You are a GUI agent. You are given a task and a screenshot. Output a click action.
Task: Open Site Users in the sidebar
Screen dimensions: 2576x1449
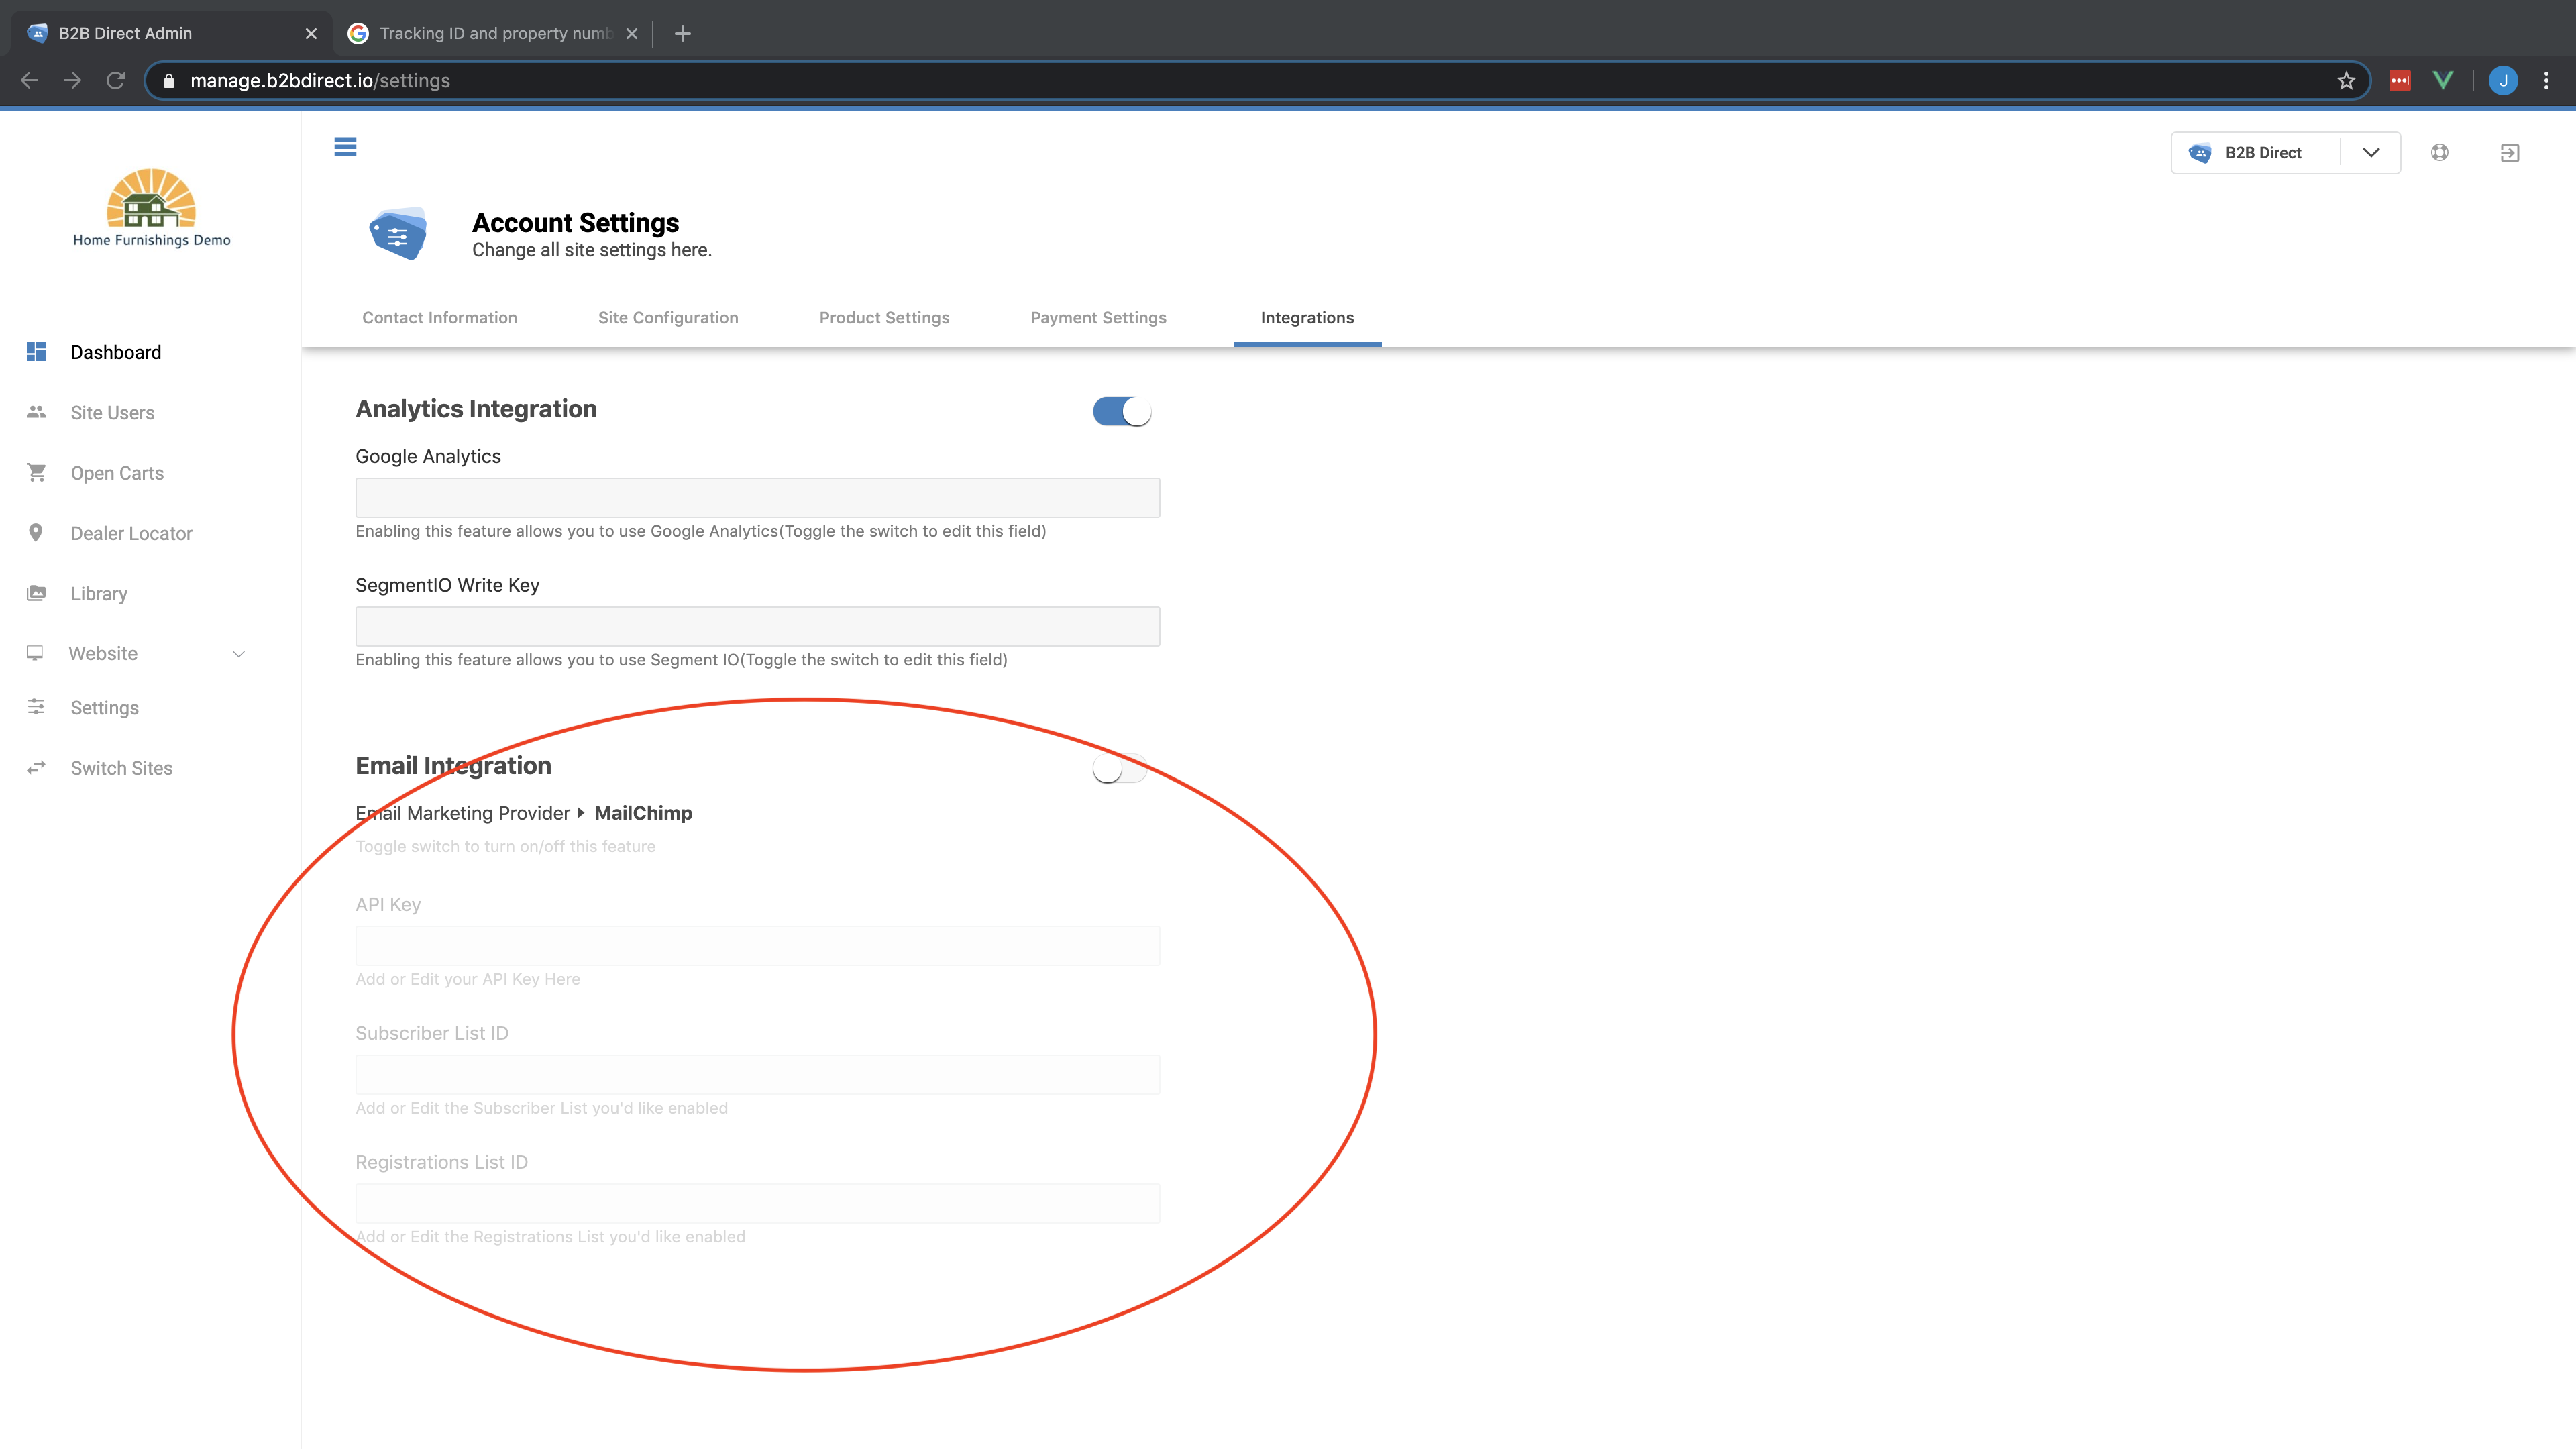pos(112,413)
